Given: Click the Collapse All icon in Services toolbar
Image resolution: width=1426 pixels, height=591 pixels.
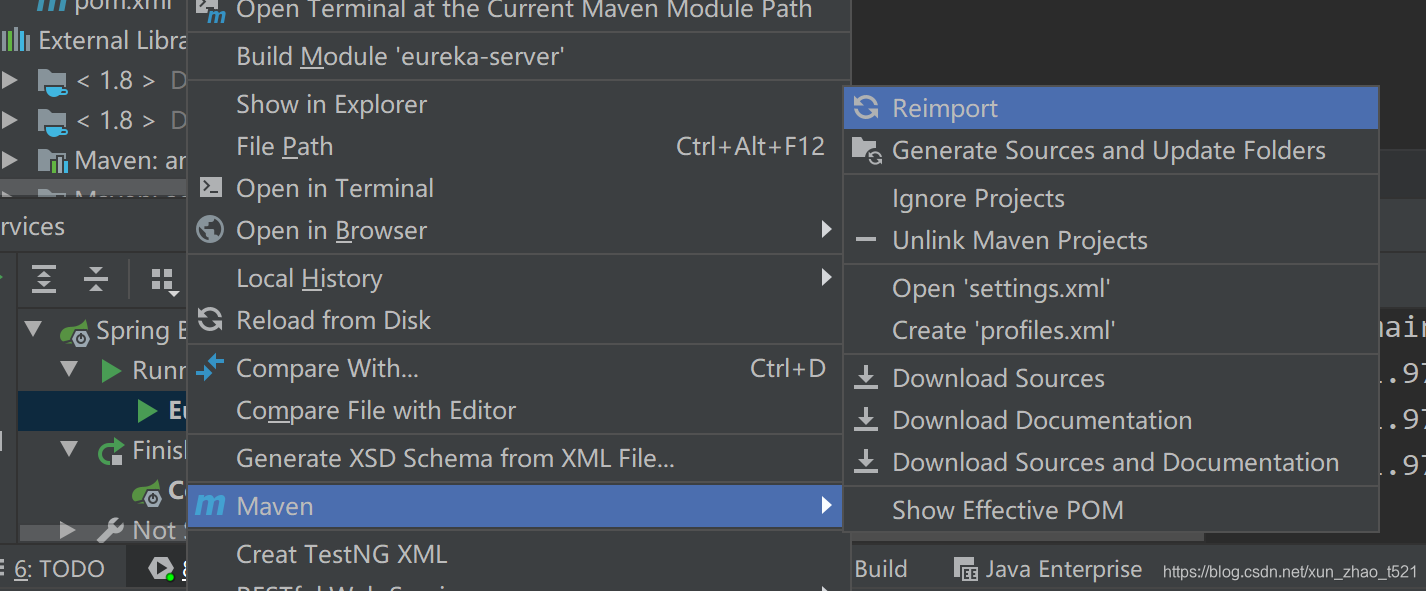Looking at the screenshot, I should point(96,279).
